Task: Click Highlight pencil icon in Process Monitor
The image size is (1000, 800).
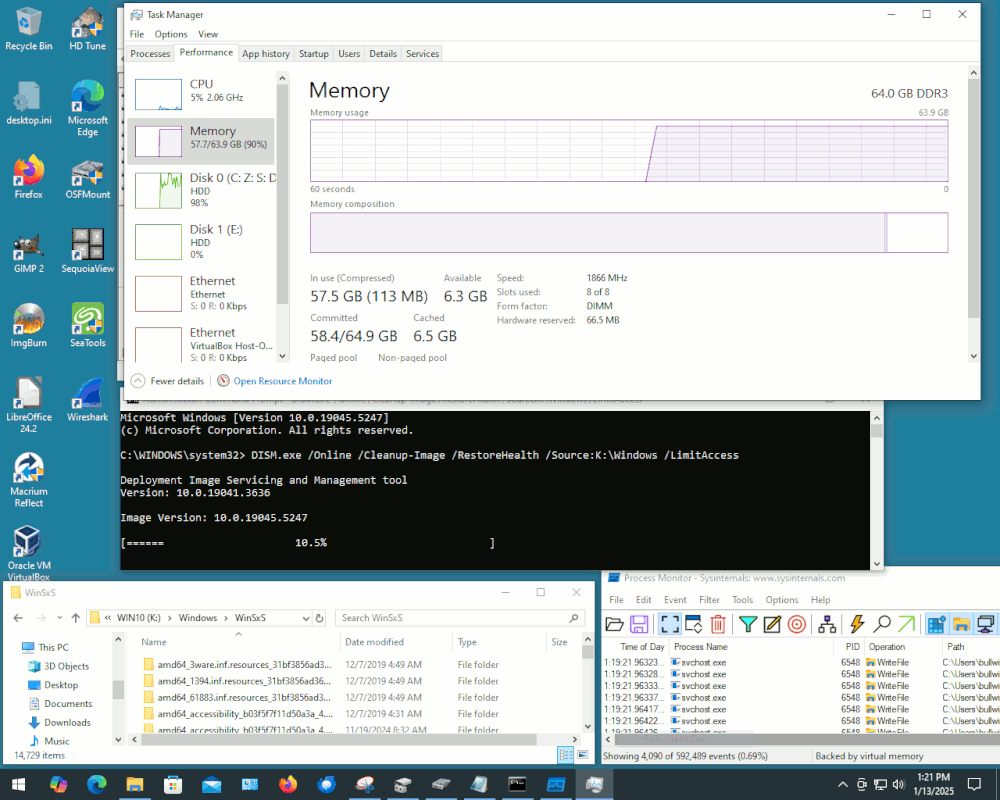Action: (x=772, y=624)
